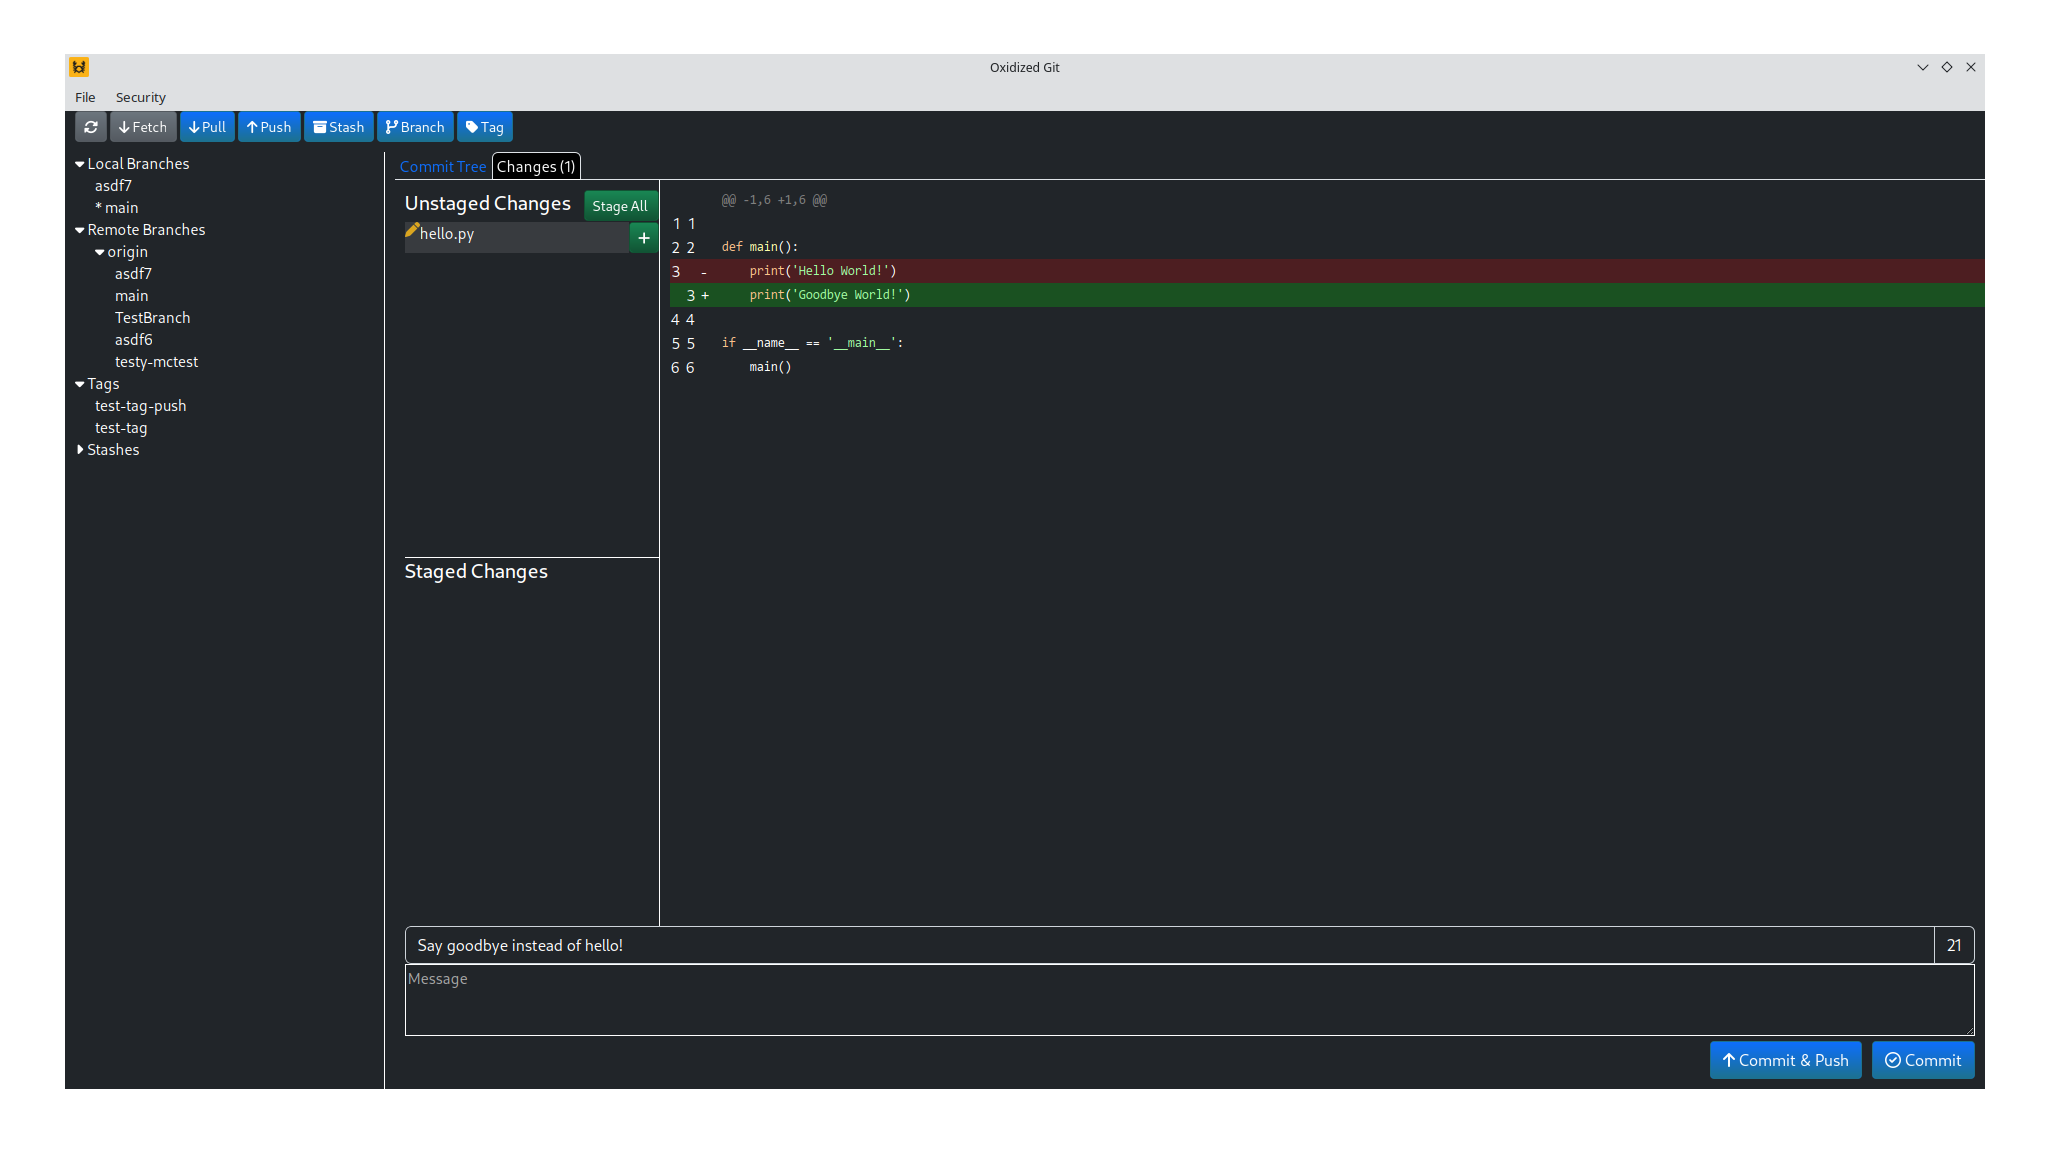Viewport: 2050px width, 1166px height.
Task: Collapse the Remote Branches section
Action: click(x=80, y=230)
